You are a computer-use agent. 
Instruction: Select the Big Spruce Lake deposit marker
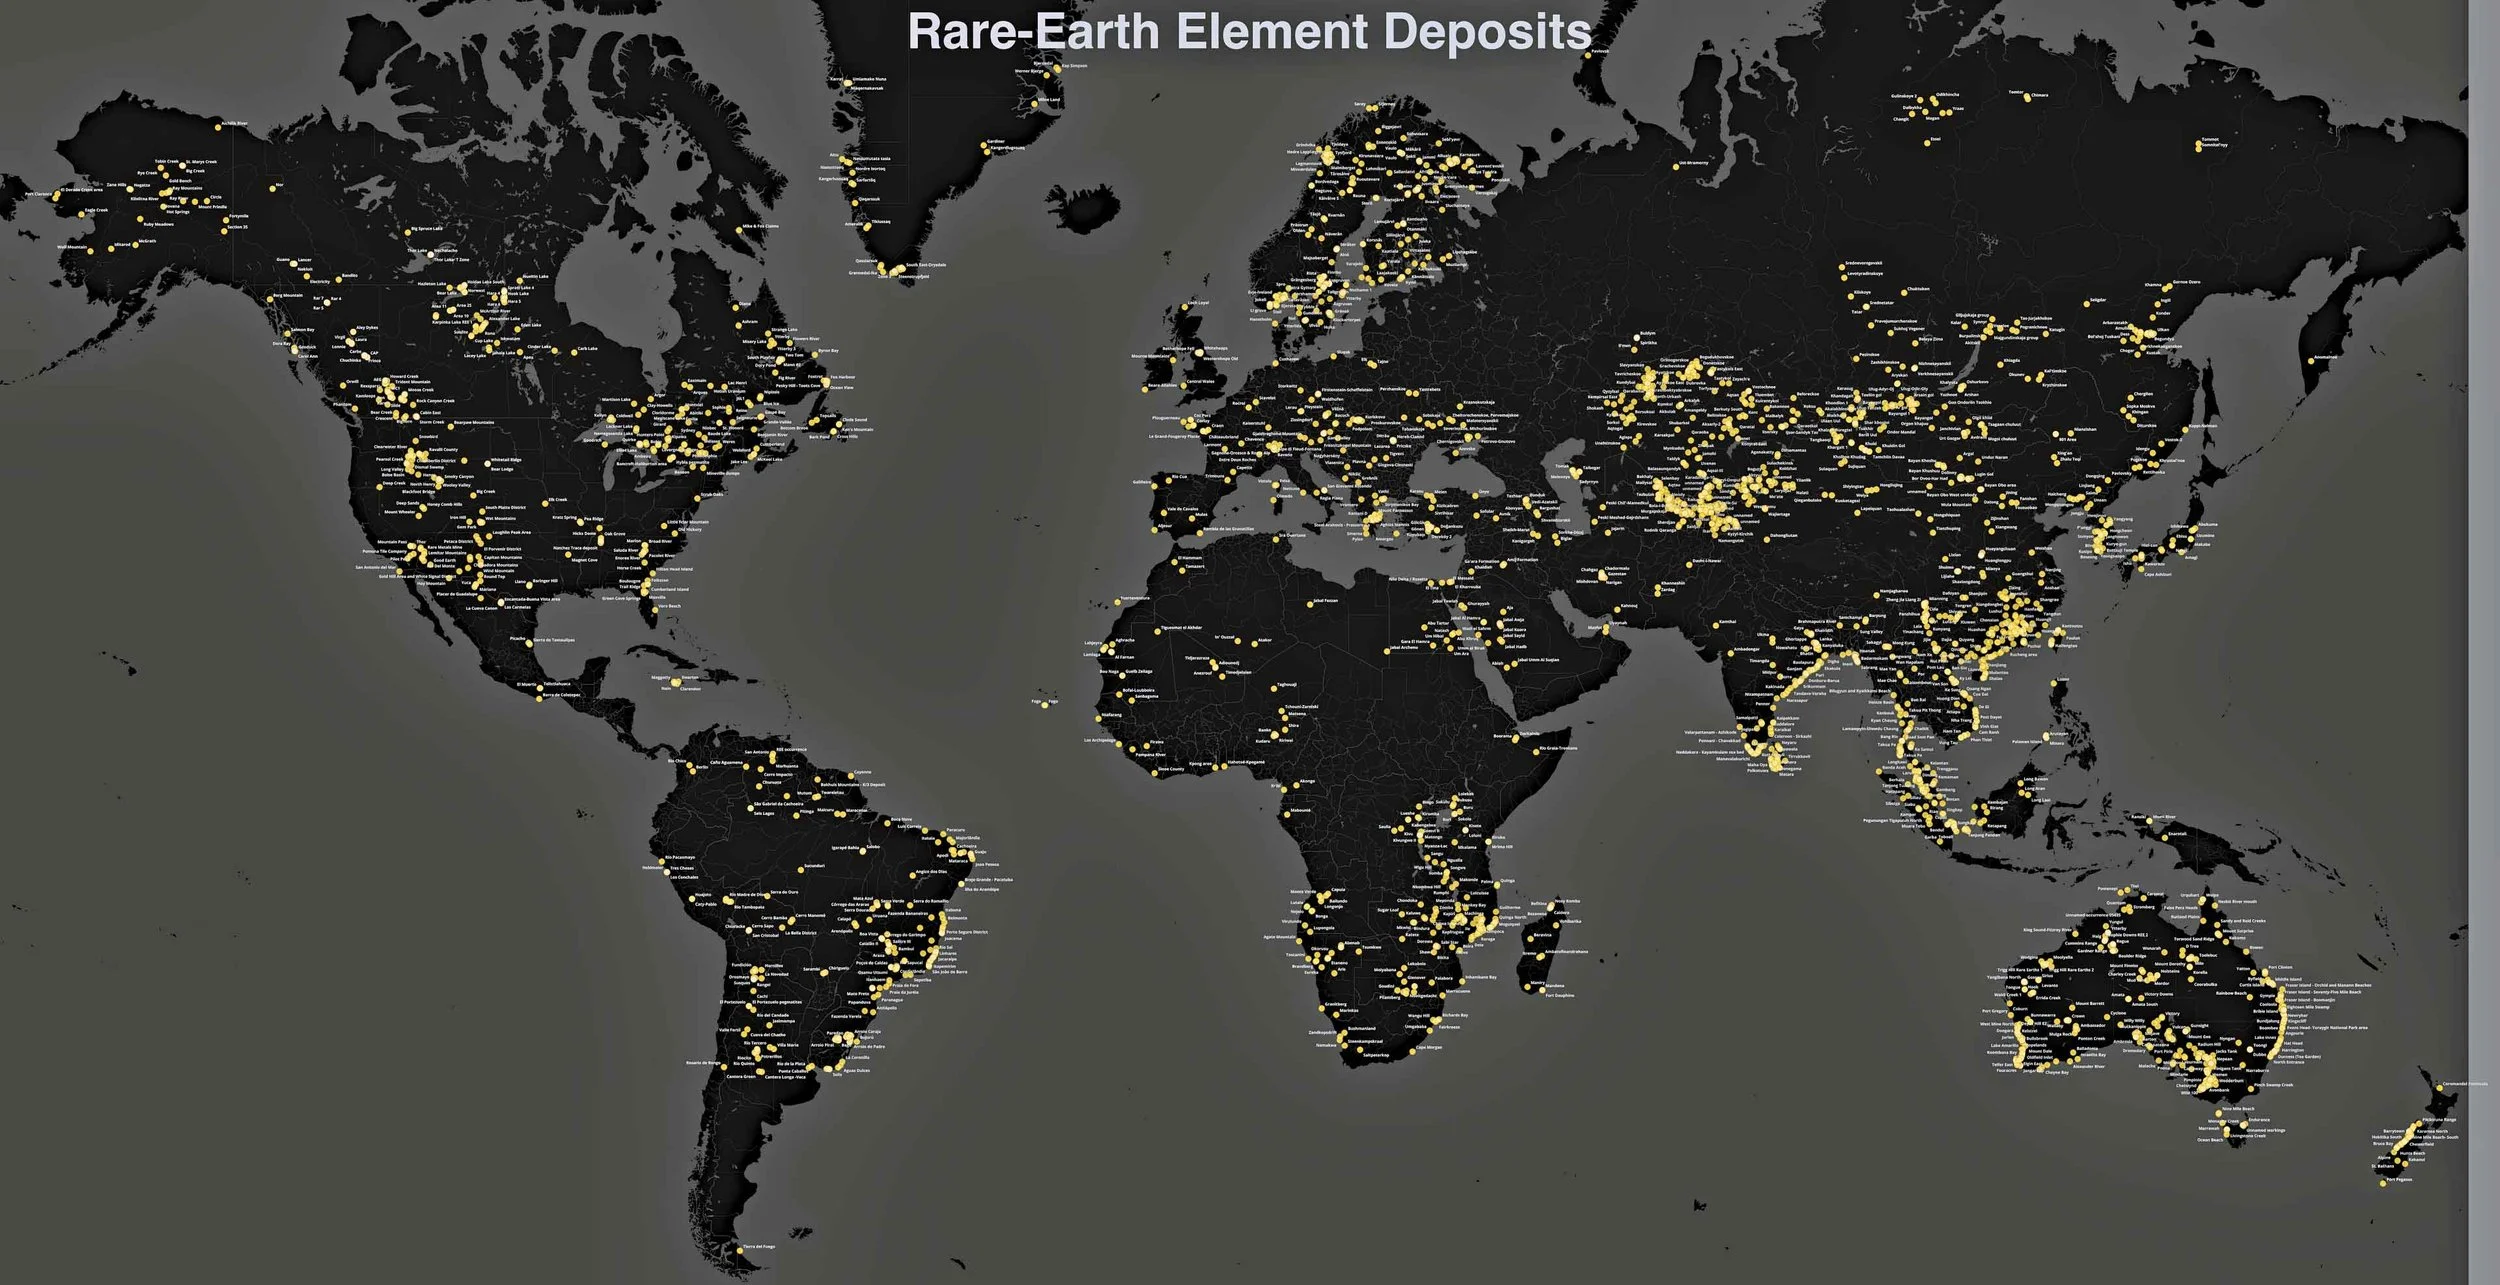409,231
